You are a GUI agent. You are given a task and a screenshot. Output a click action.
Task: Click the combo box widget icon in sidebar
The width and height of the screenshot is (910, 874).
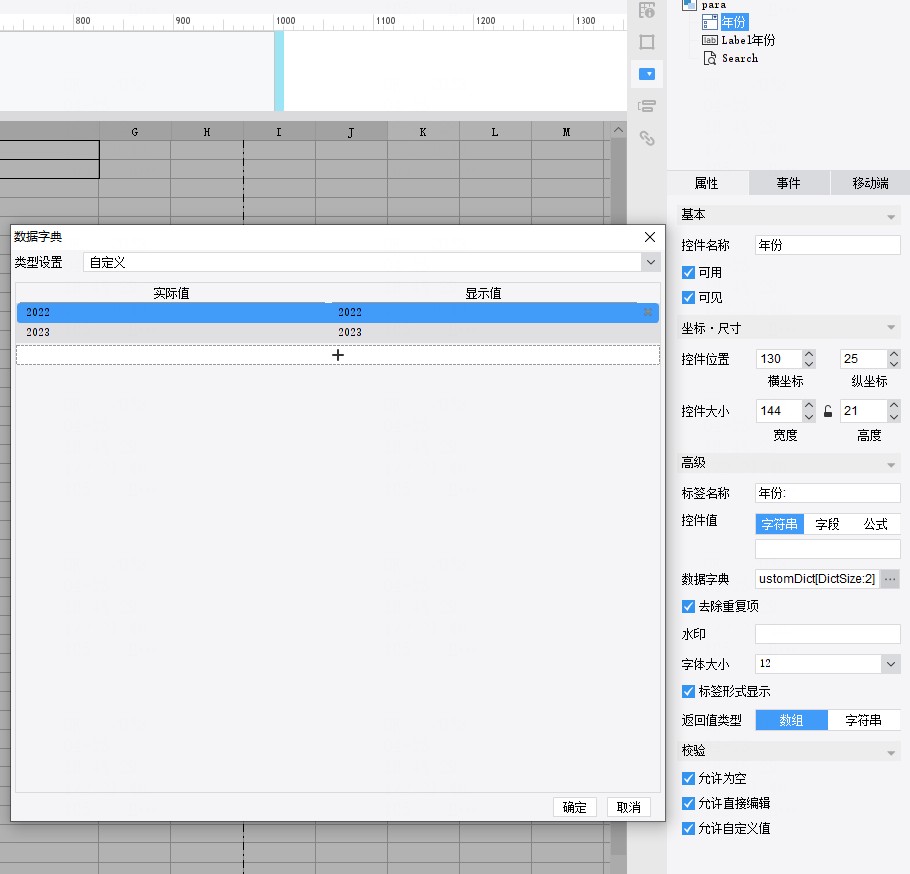pos(647,74)
